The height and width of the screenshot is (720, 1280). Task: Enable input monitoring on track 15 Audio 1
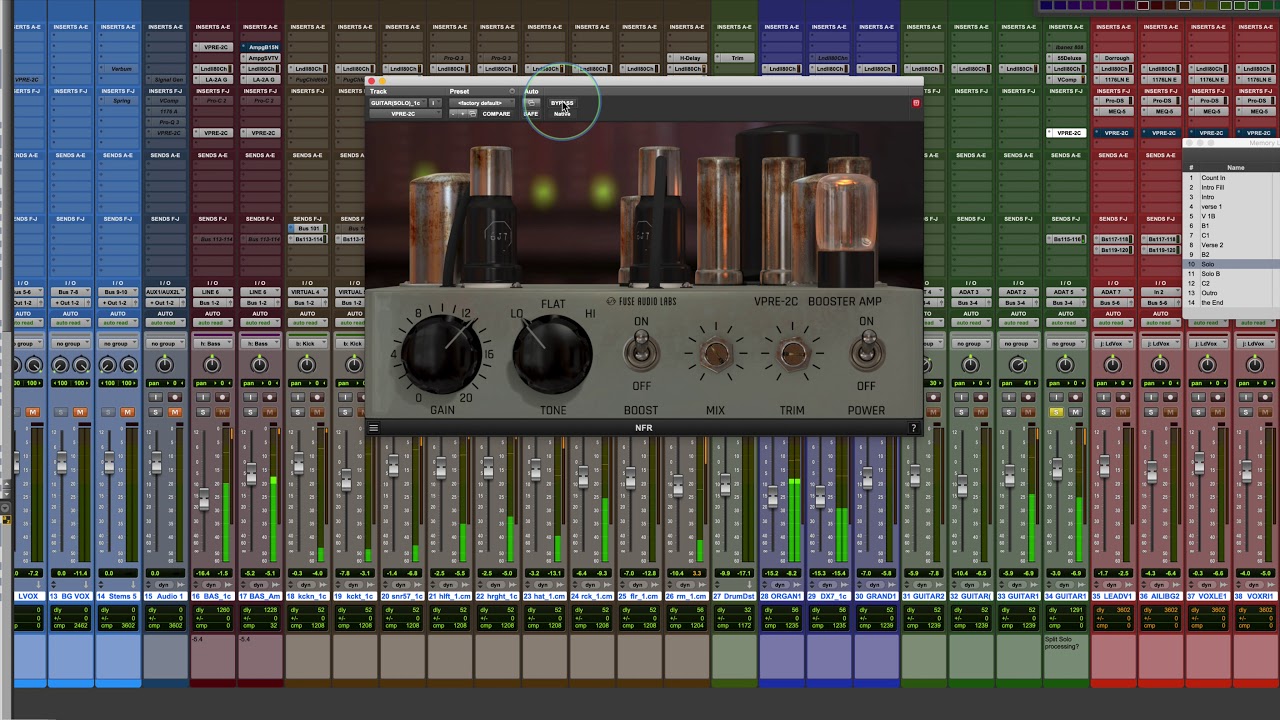(x=156, y=397)
